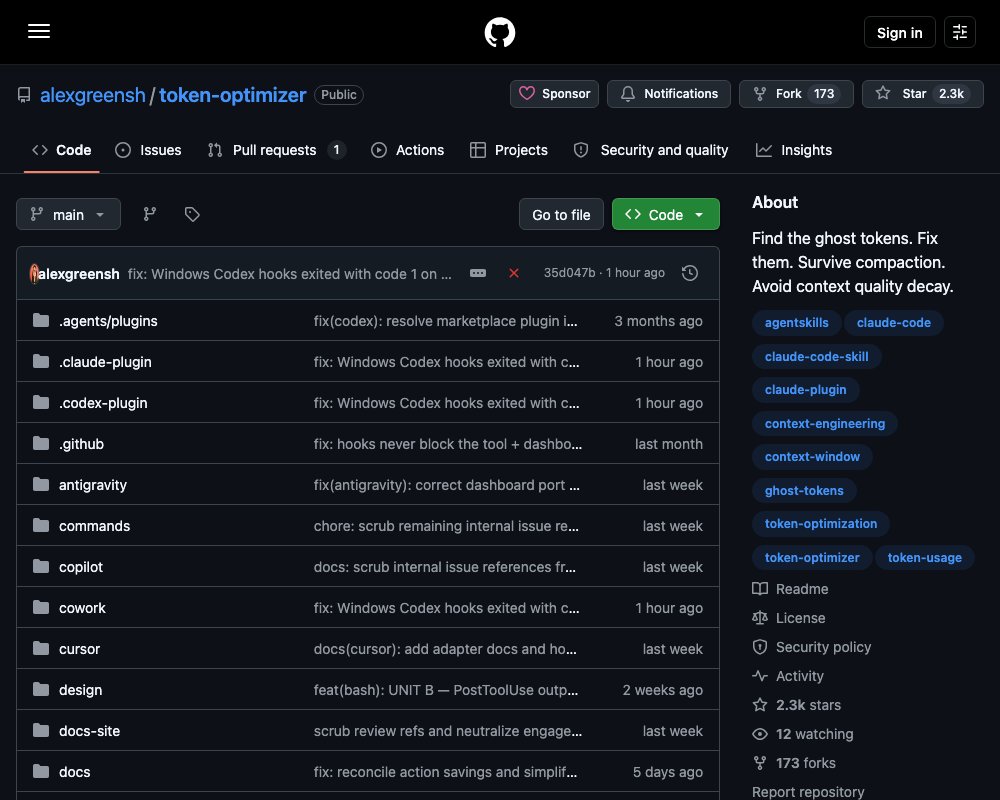Click the Go to file button

pos(561,215)
